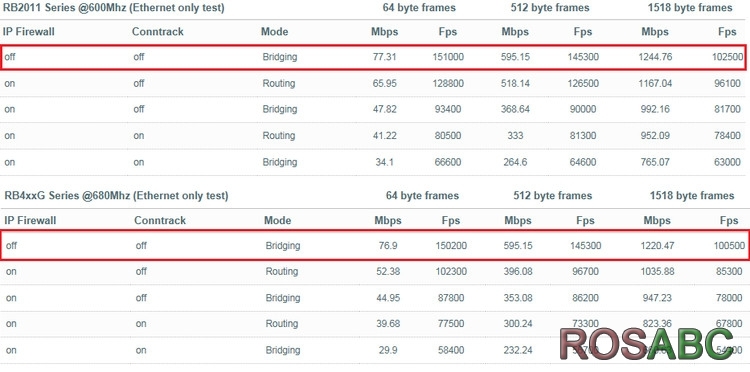750x372 pixels.
Task: Click 1518 byte frames header in RB4xxG
Action: coord(692,196)
